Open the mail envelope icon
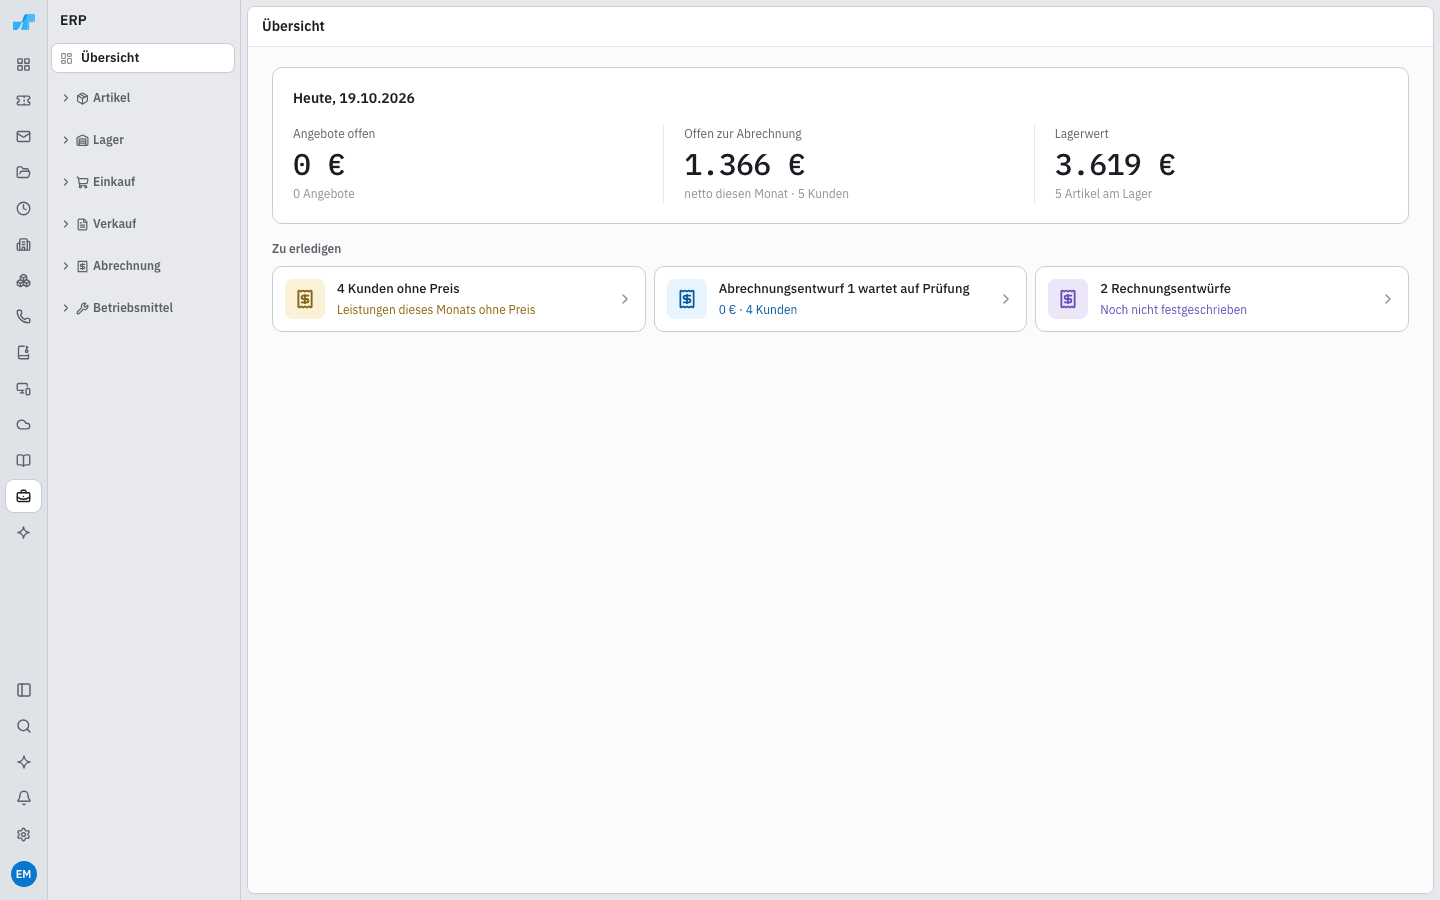This screenshot has width=1440, height=900. coord(24,137)
